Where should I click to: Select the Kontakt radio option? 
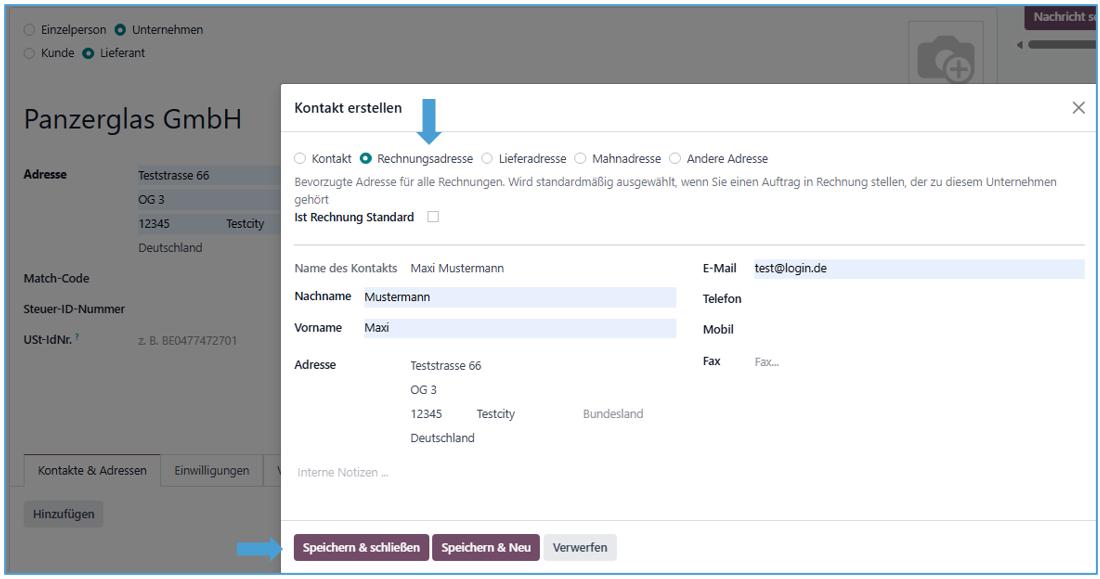[x=300, y=158]
